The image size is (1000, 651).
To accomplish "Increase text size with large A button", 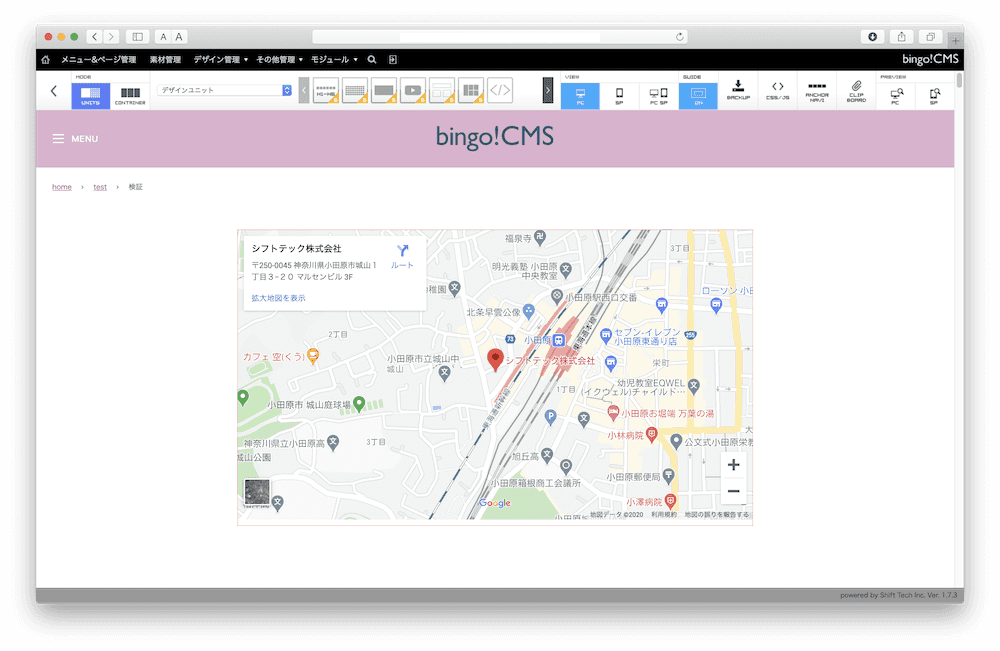I will click(x=179, y=37).
